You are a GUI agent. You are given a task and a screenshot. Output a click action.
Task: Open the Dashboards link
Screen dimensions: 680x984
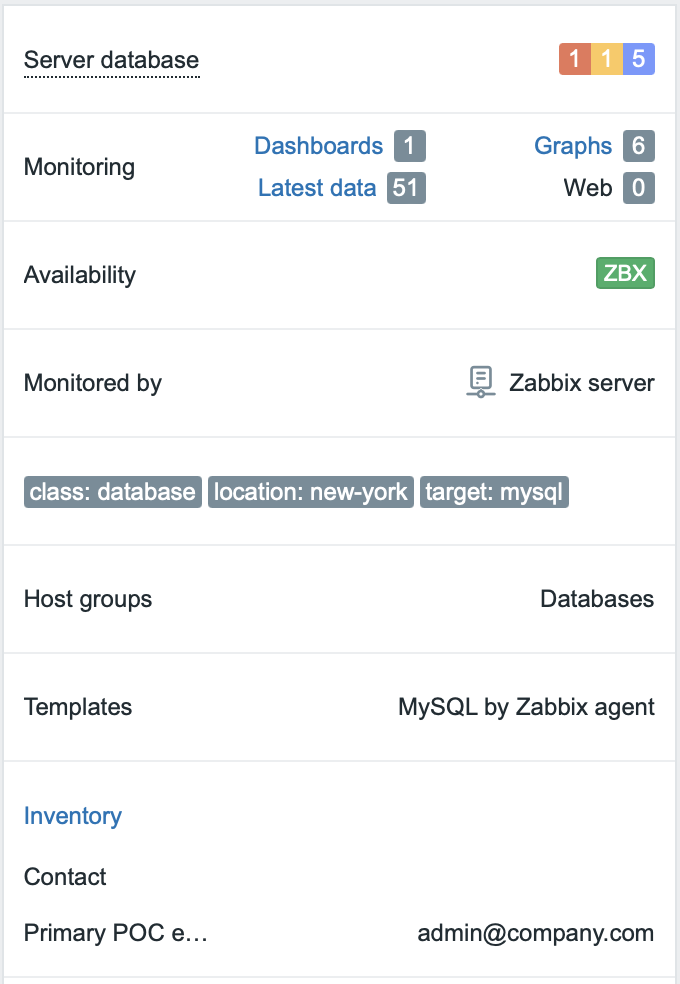(318, 146)
